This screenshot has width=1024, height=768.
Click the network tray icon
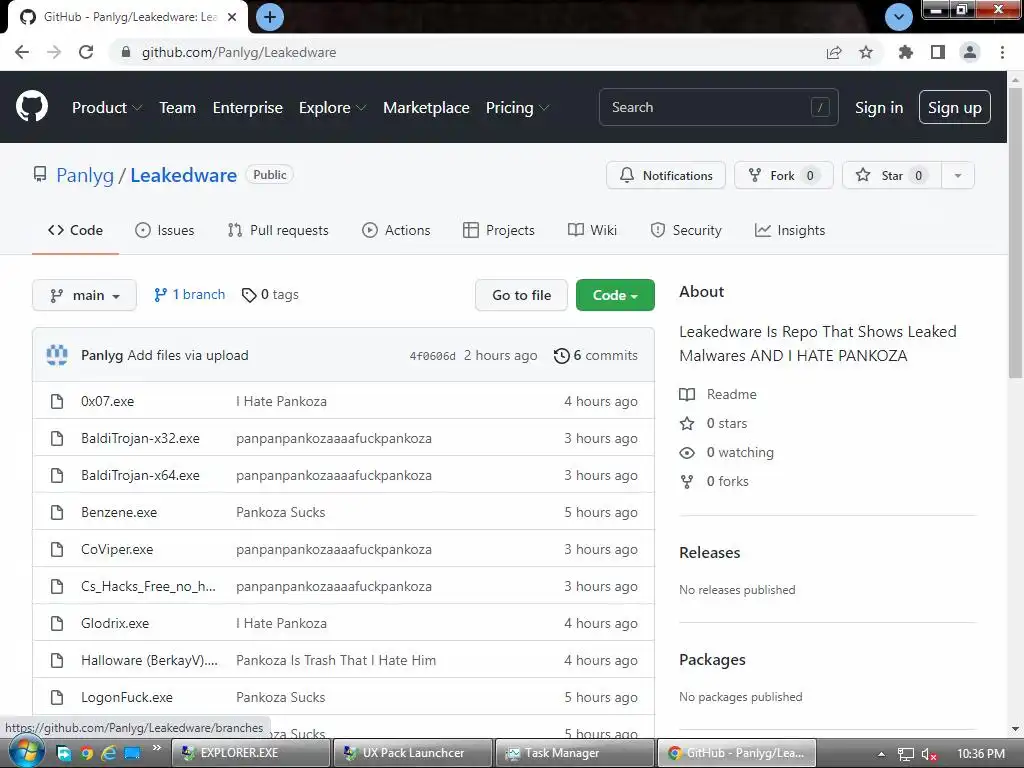pos(905,754)
